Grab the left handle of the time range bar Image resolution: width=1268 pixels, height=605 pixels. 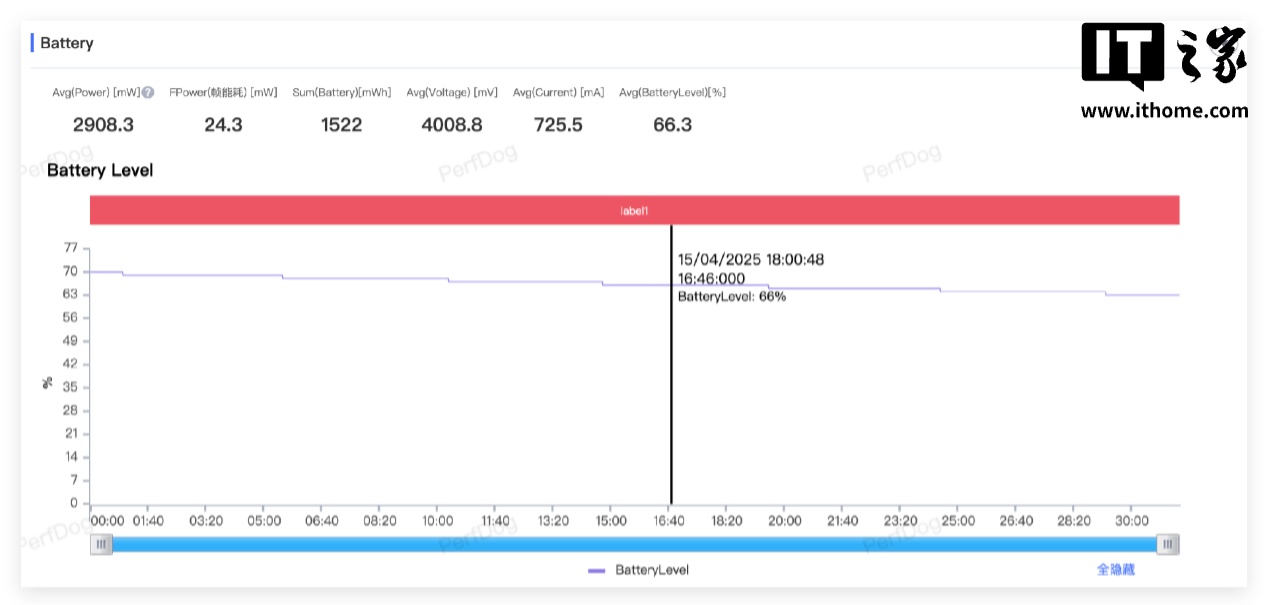[x=101, y=544]
